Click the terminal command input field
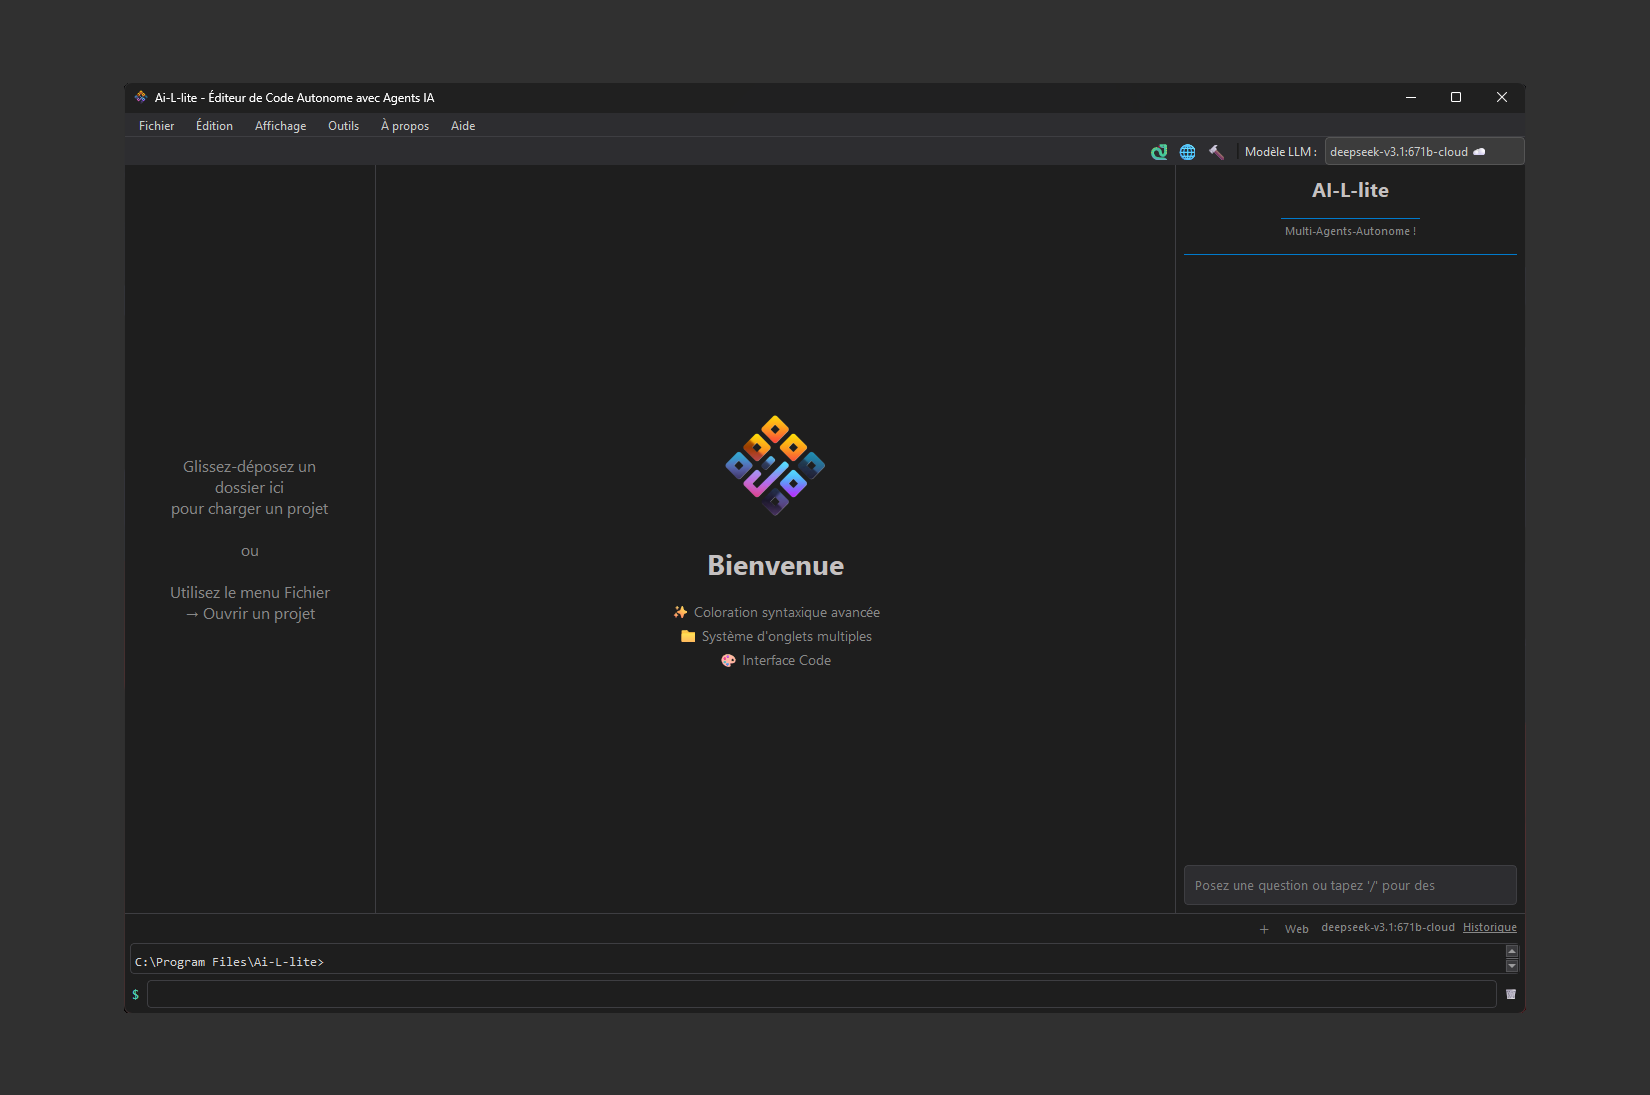Screen dimensions: 1650x1095 [820, 994]
